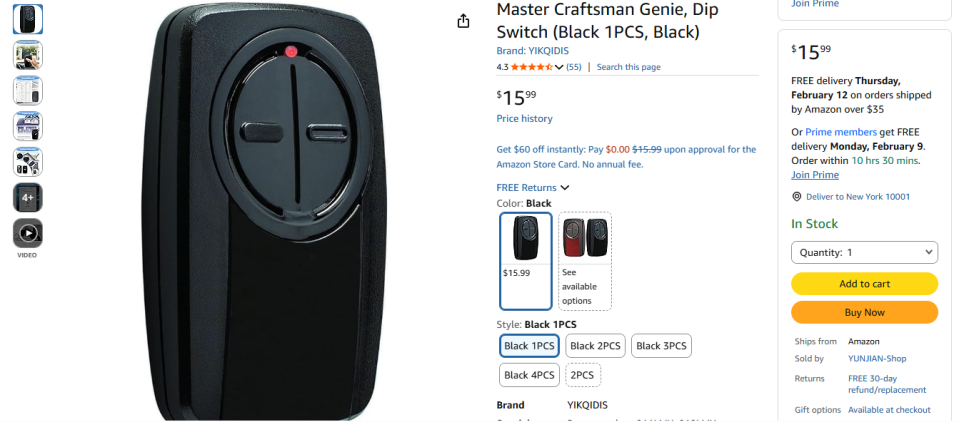Screen dimensions: 964x422
Task: Open the Price history link
Action: point(524,119)
